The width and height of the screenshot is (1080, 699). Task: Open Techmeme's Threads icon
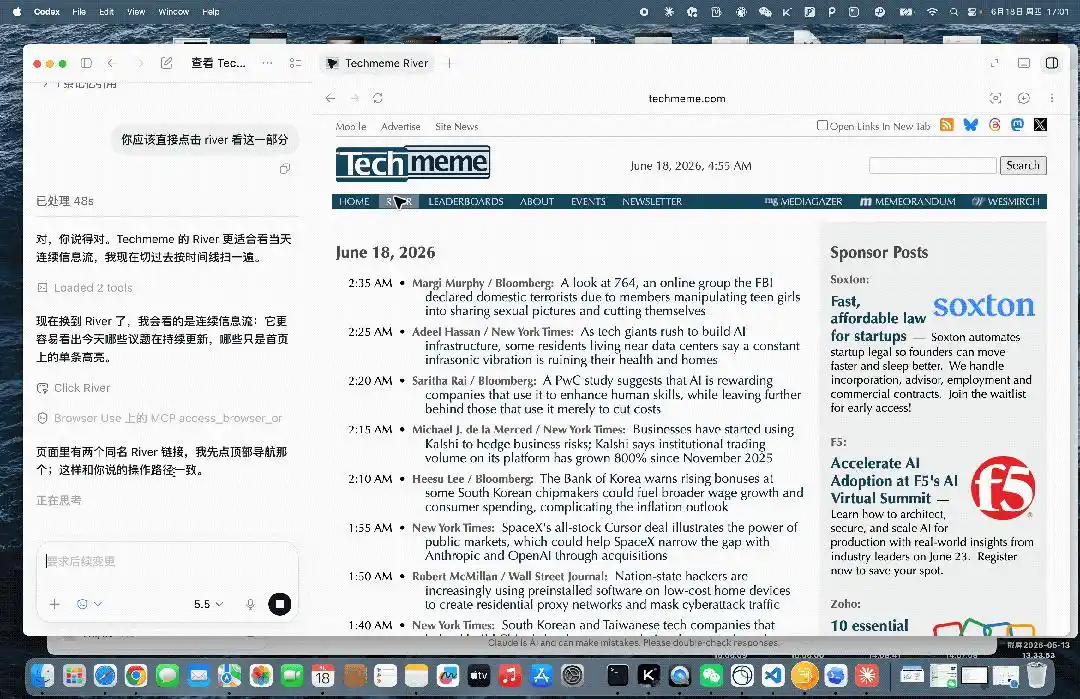click(994, 125)
